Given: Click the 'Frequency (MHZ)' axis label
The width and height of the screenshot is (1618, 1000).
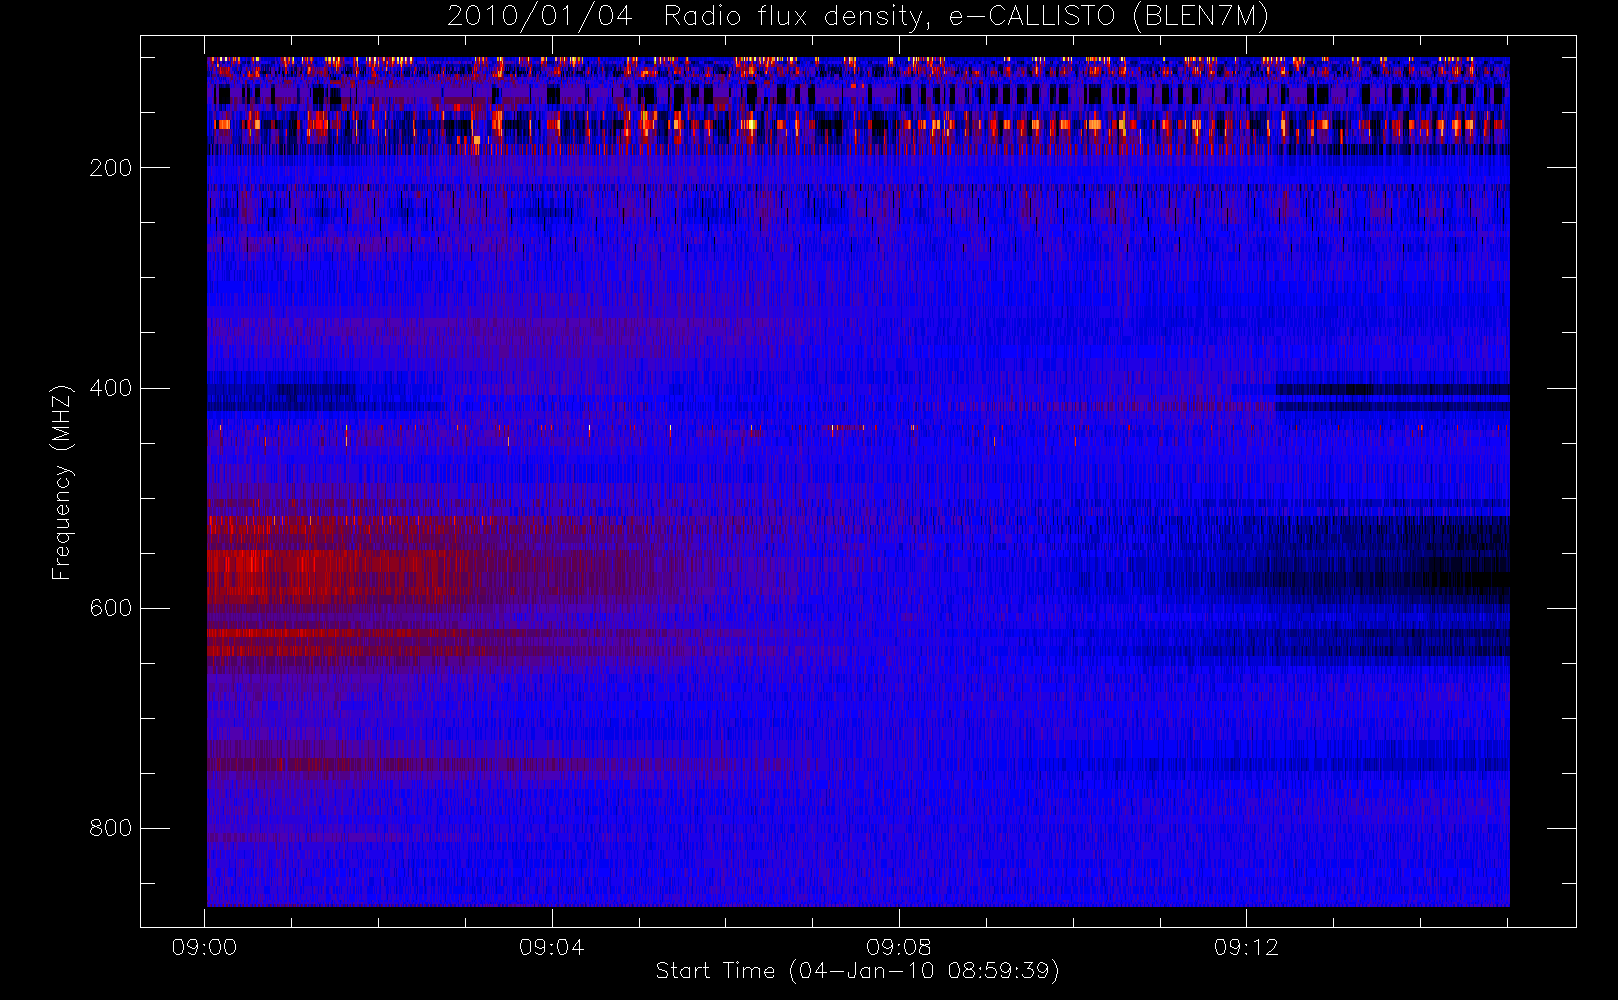Looking at the screenshot, I should 62,482.
